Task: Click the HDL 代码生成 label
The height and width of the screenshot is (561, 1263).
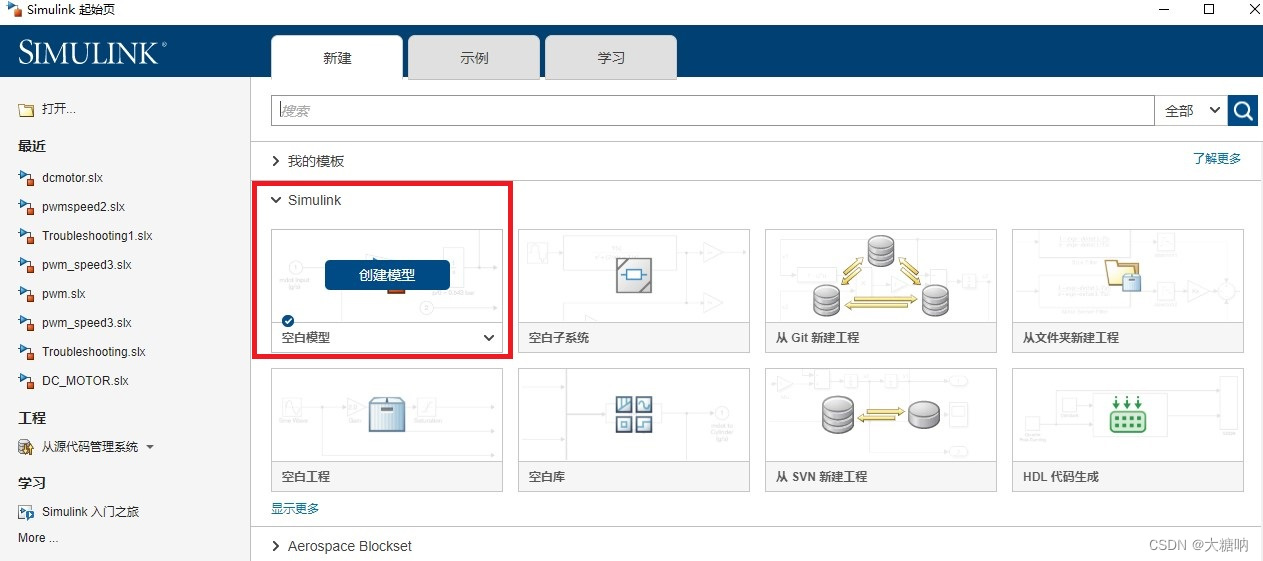Action: pyautogui.click(x=1061, y=477)
